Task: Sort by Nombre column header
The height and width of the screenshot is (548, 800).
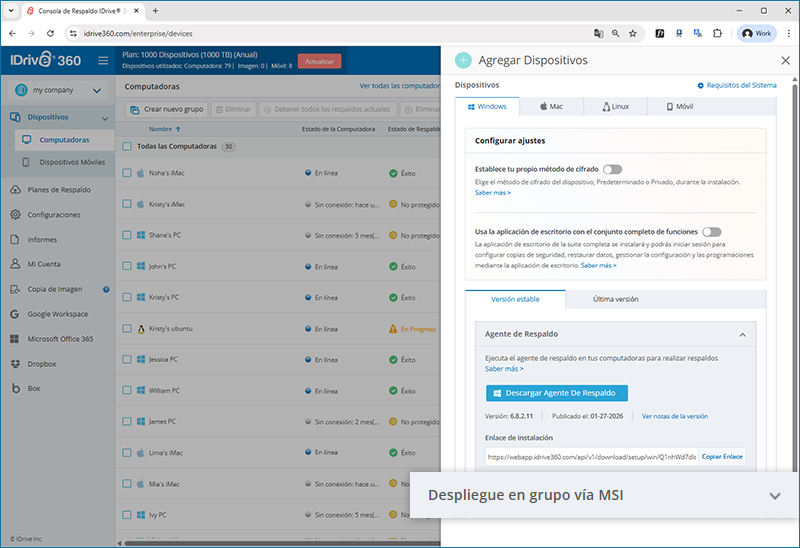Action: (164, 129)
